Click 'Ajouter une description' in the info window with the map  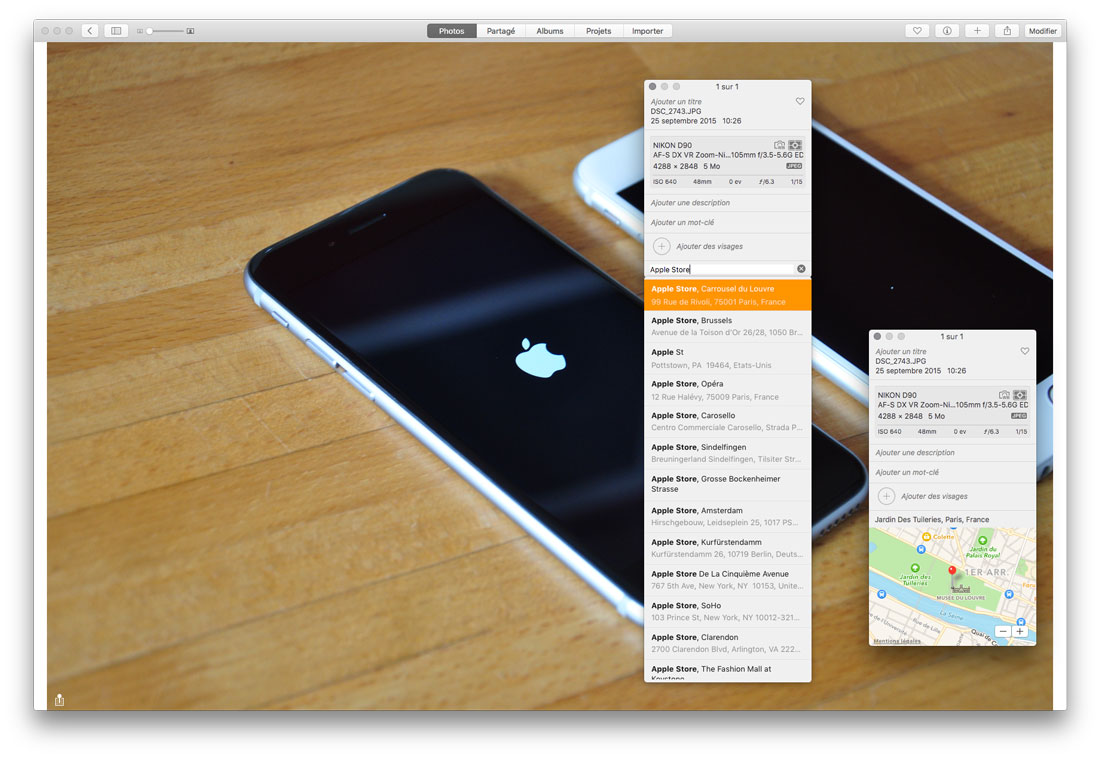pos(915,453)
